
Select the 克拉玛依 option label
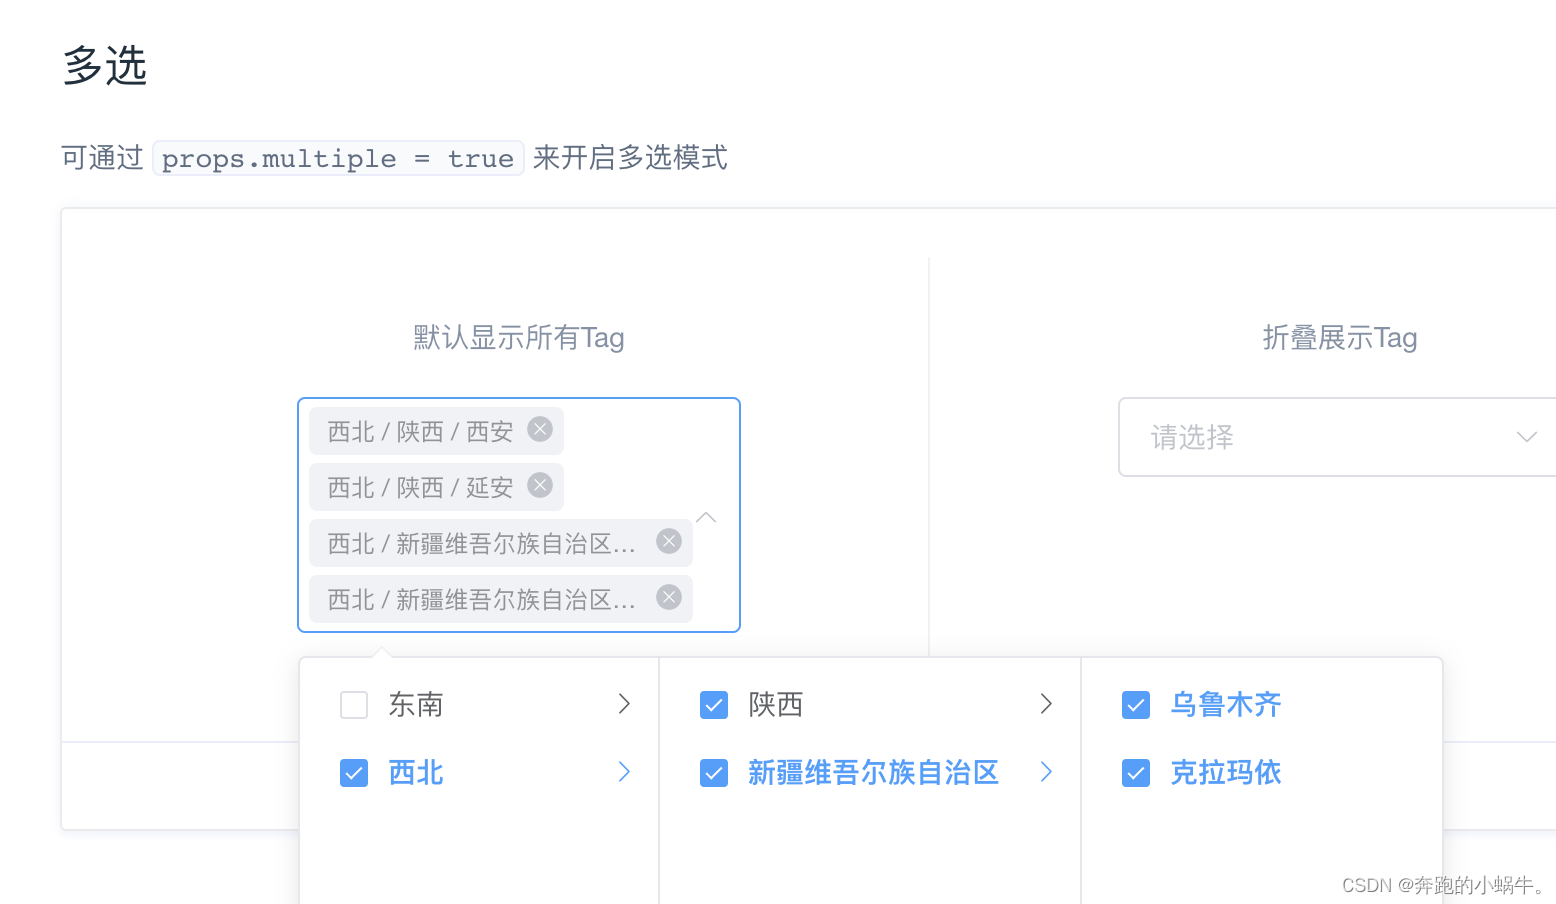tap(1226, 773)
